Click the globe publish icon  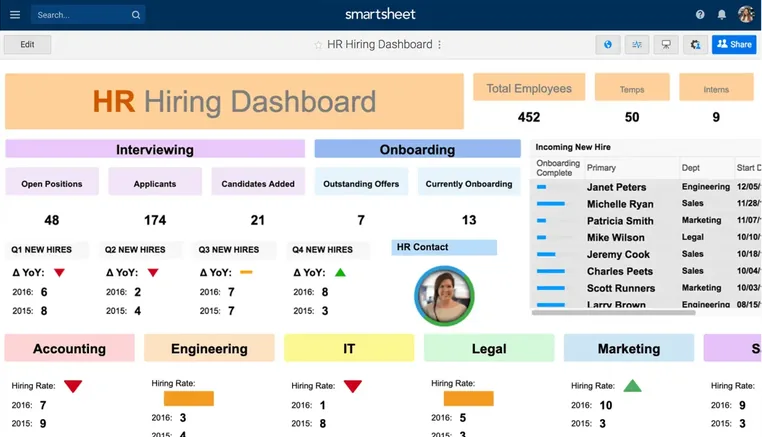(608, 45)
